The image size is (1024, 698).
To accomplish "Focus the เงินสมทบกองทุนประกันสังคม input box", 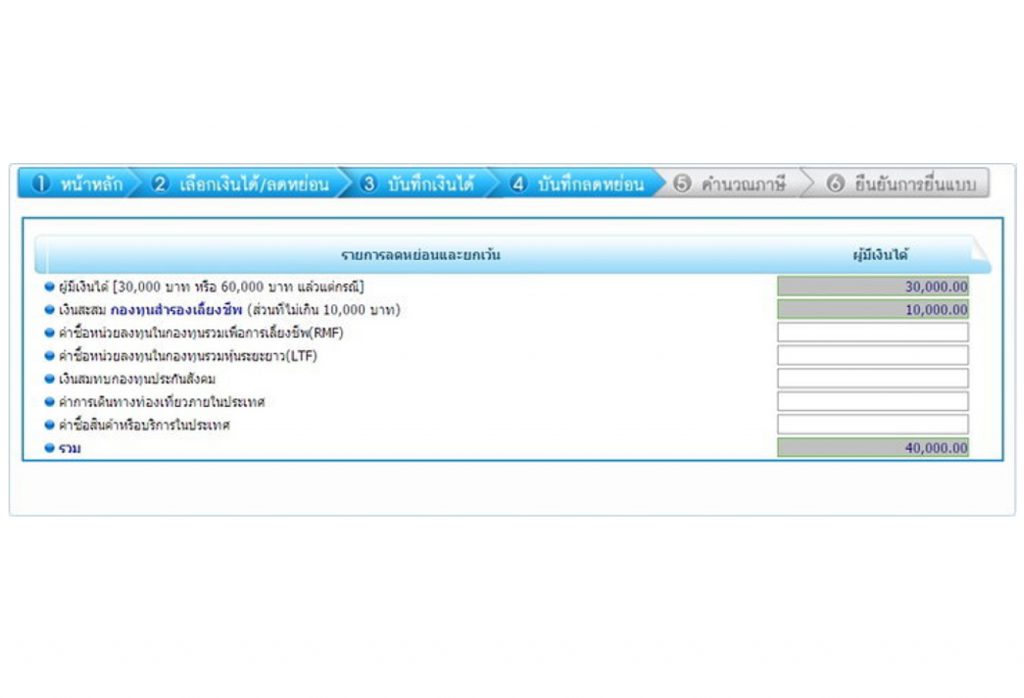I will pyautogui.click(x=872, y=378).
